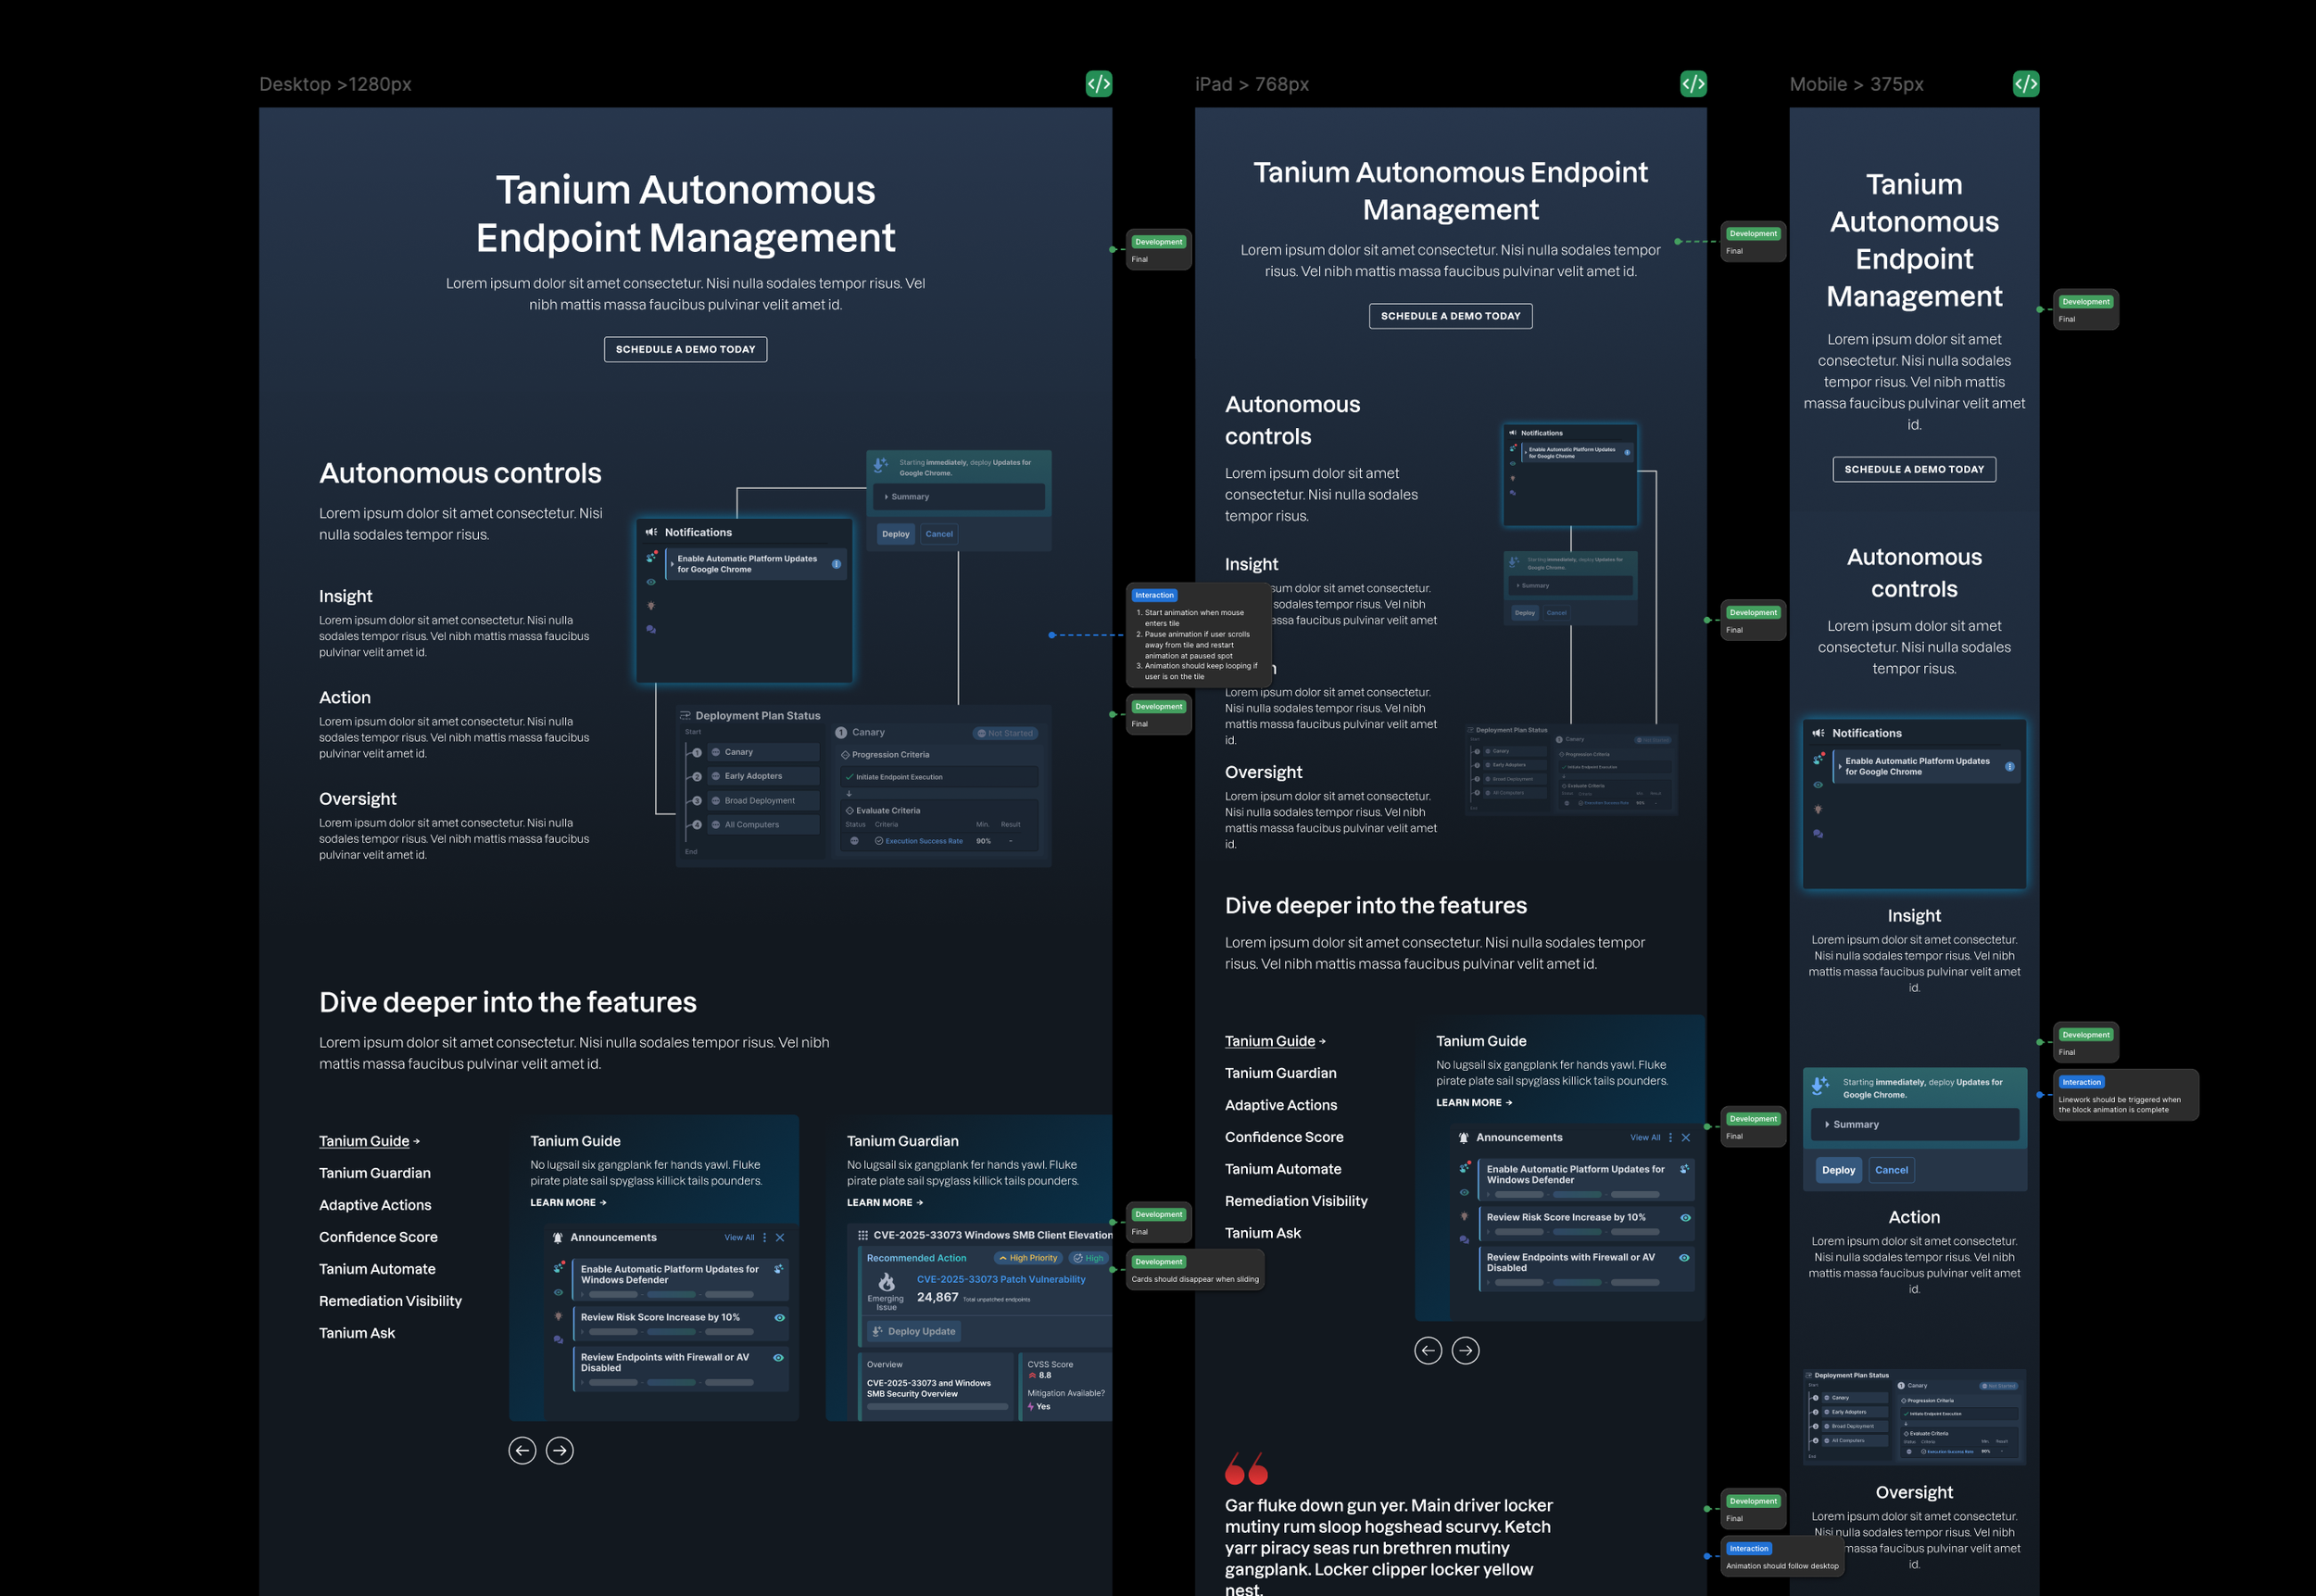The height and width of the screenshot is (1596, 2316).
Task: Select Confidence Score in iPad feature list
Action: click(x=1283, y=1136)
